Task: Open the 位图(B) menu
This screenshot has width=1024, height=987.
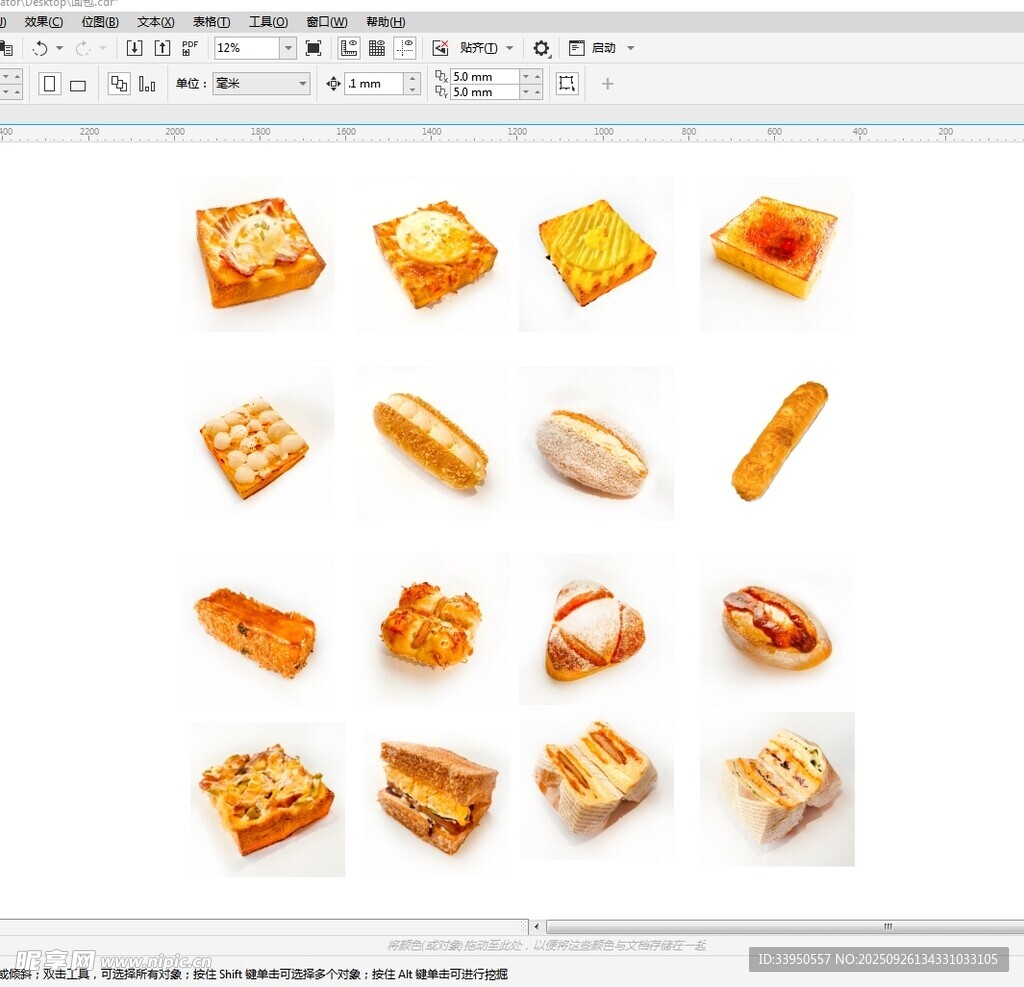Action: point(99,22)
